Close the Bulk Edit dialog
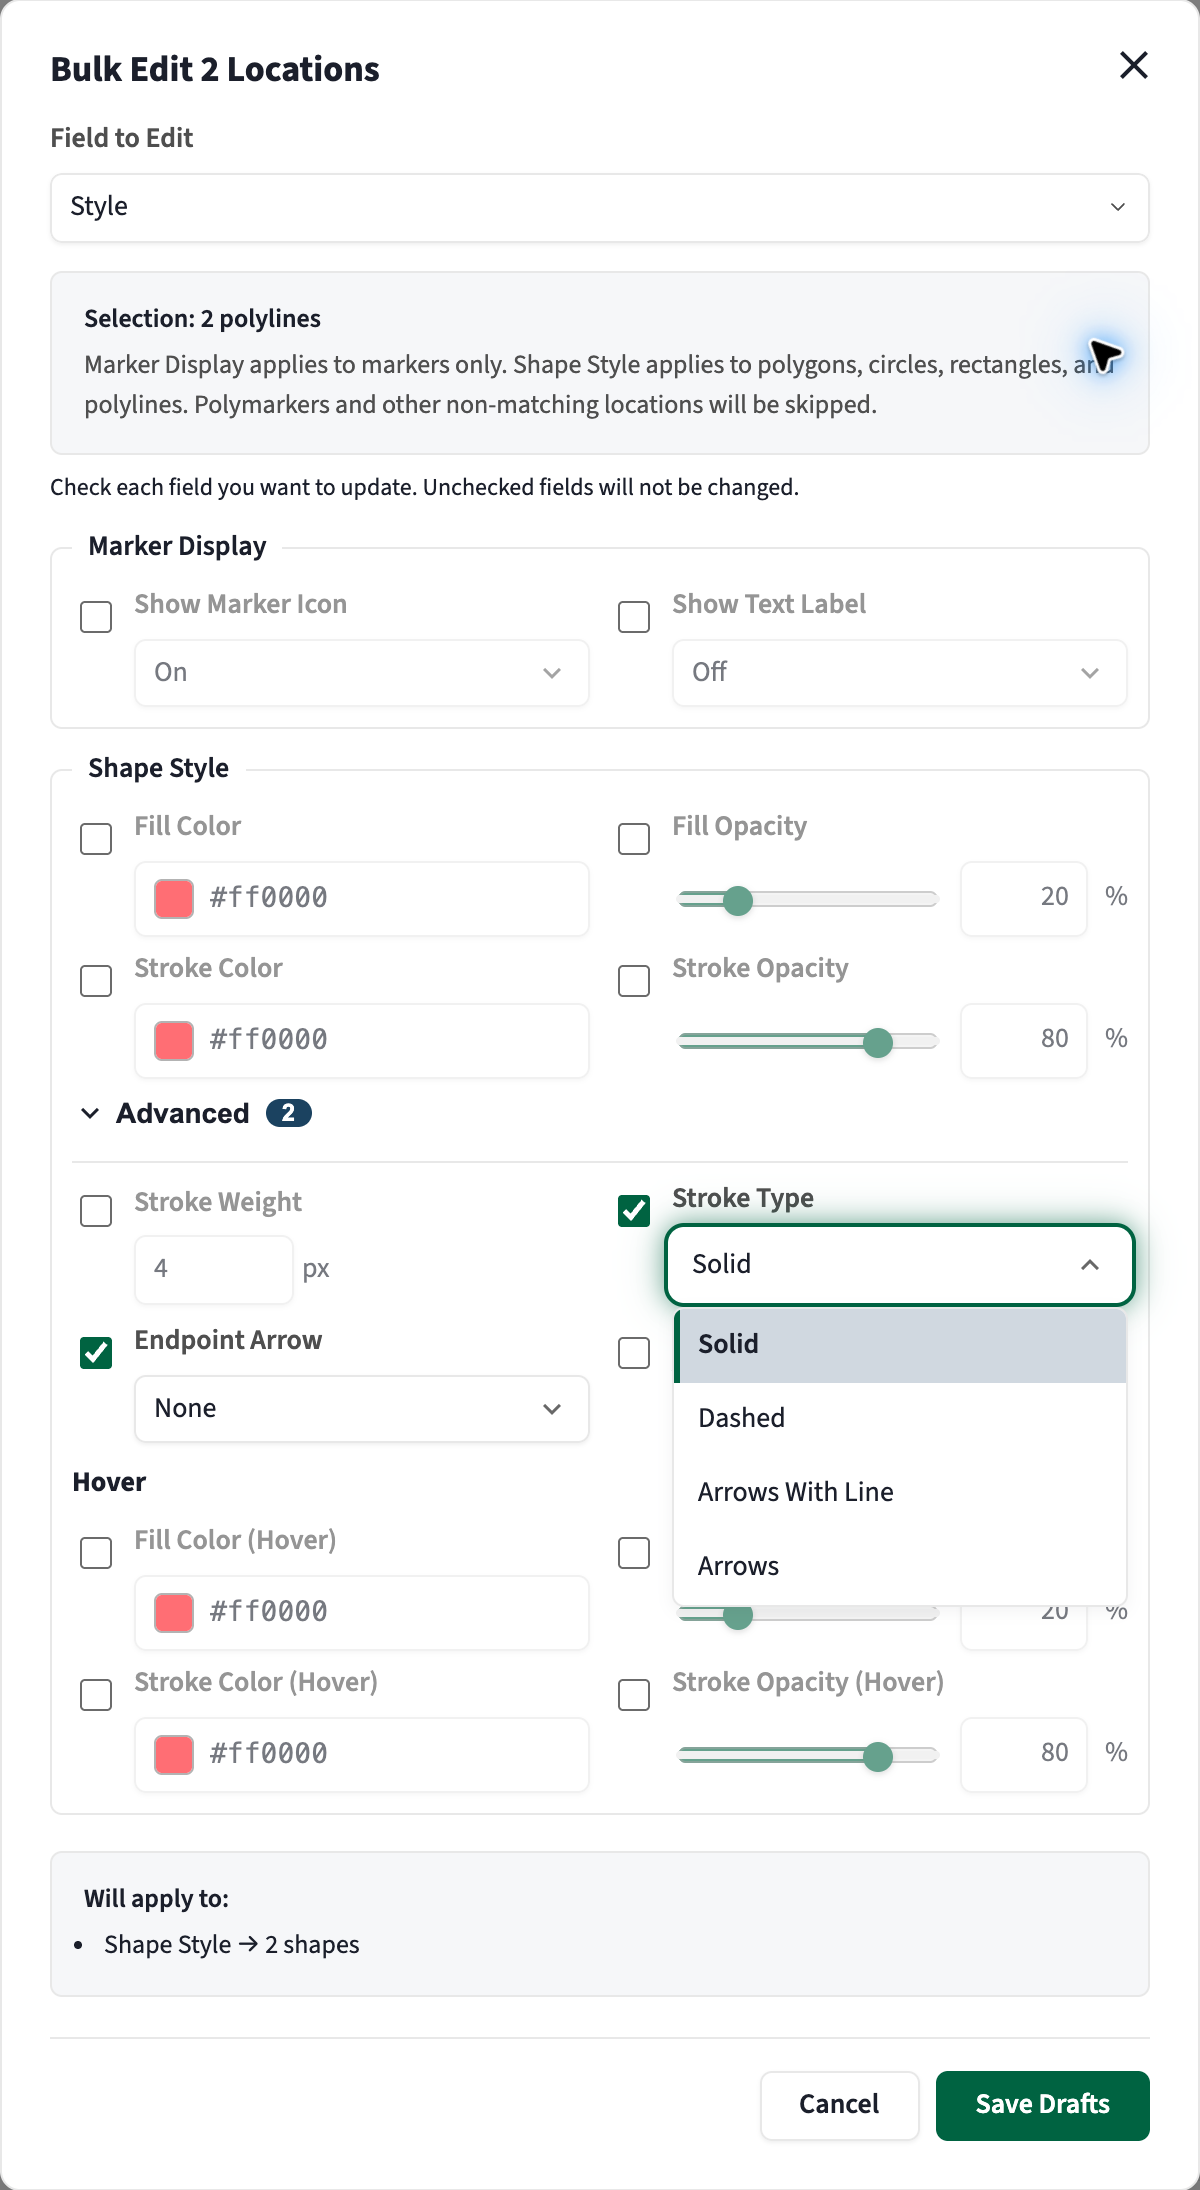The image size is (1200, 2190). (x=1133, y=66)
